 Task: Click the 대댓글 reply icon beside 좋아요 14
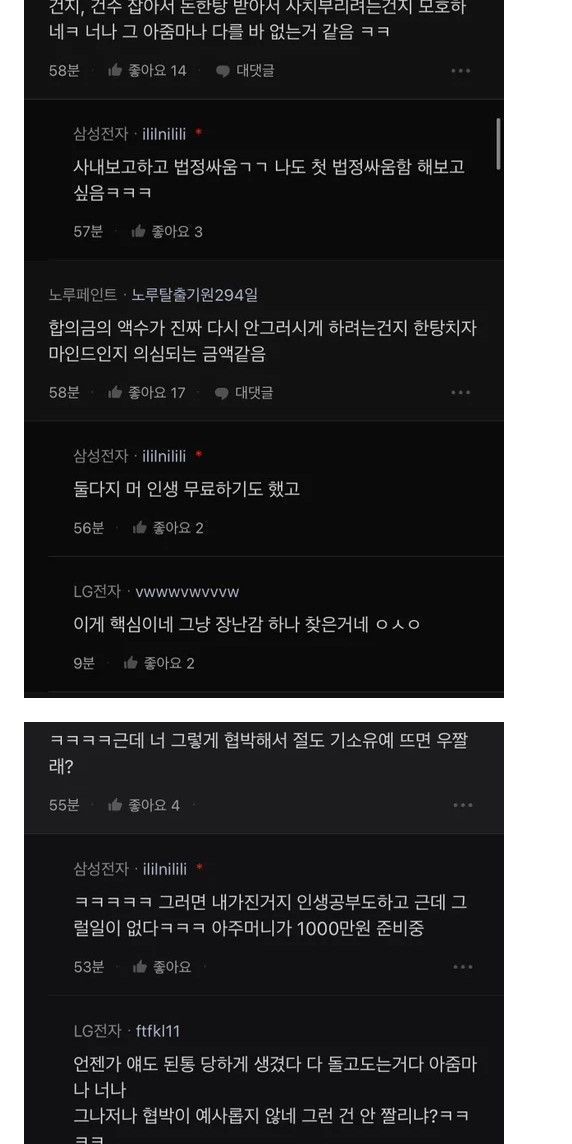244,71
